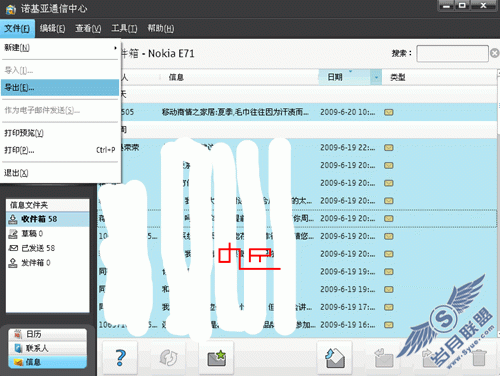Clear search with the round X icon
The width and height of the screenshot is (500, 376).
(x=495, y=53)
